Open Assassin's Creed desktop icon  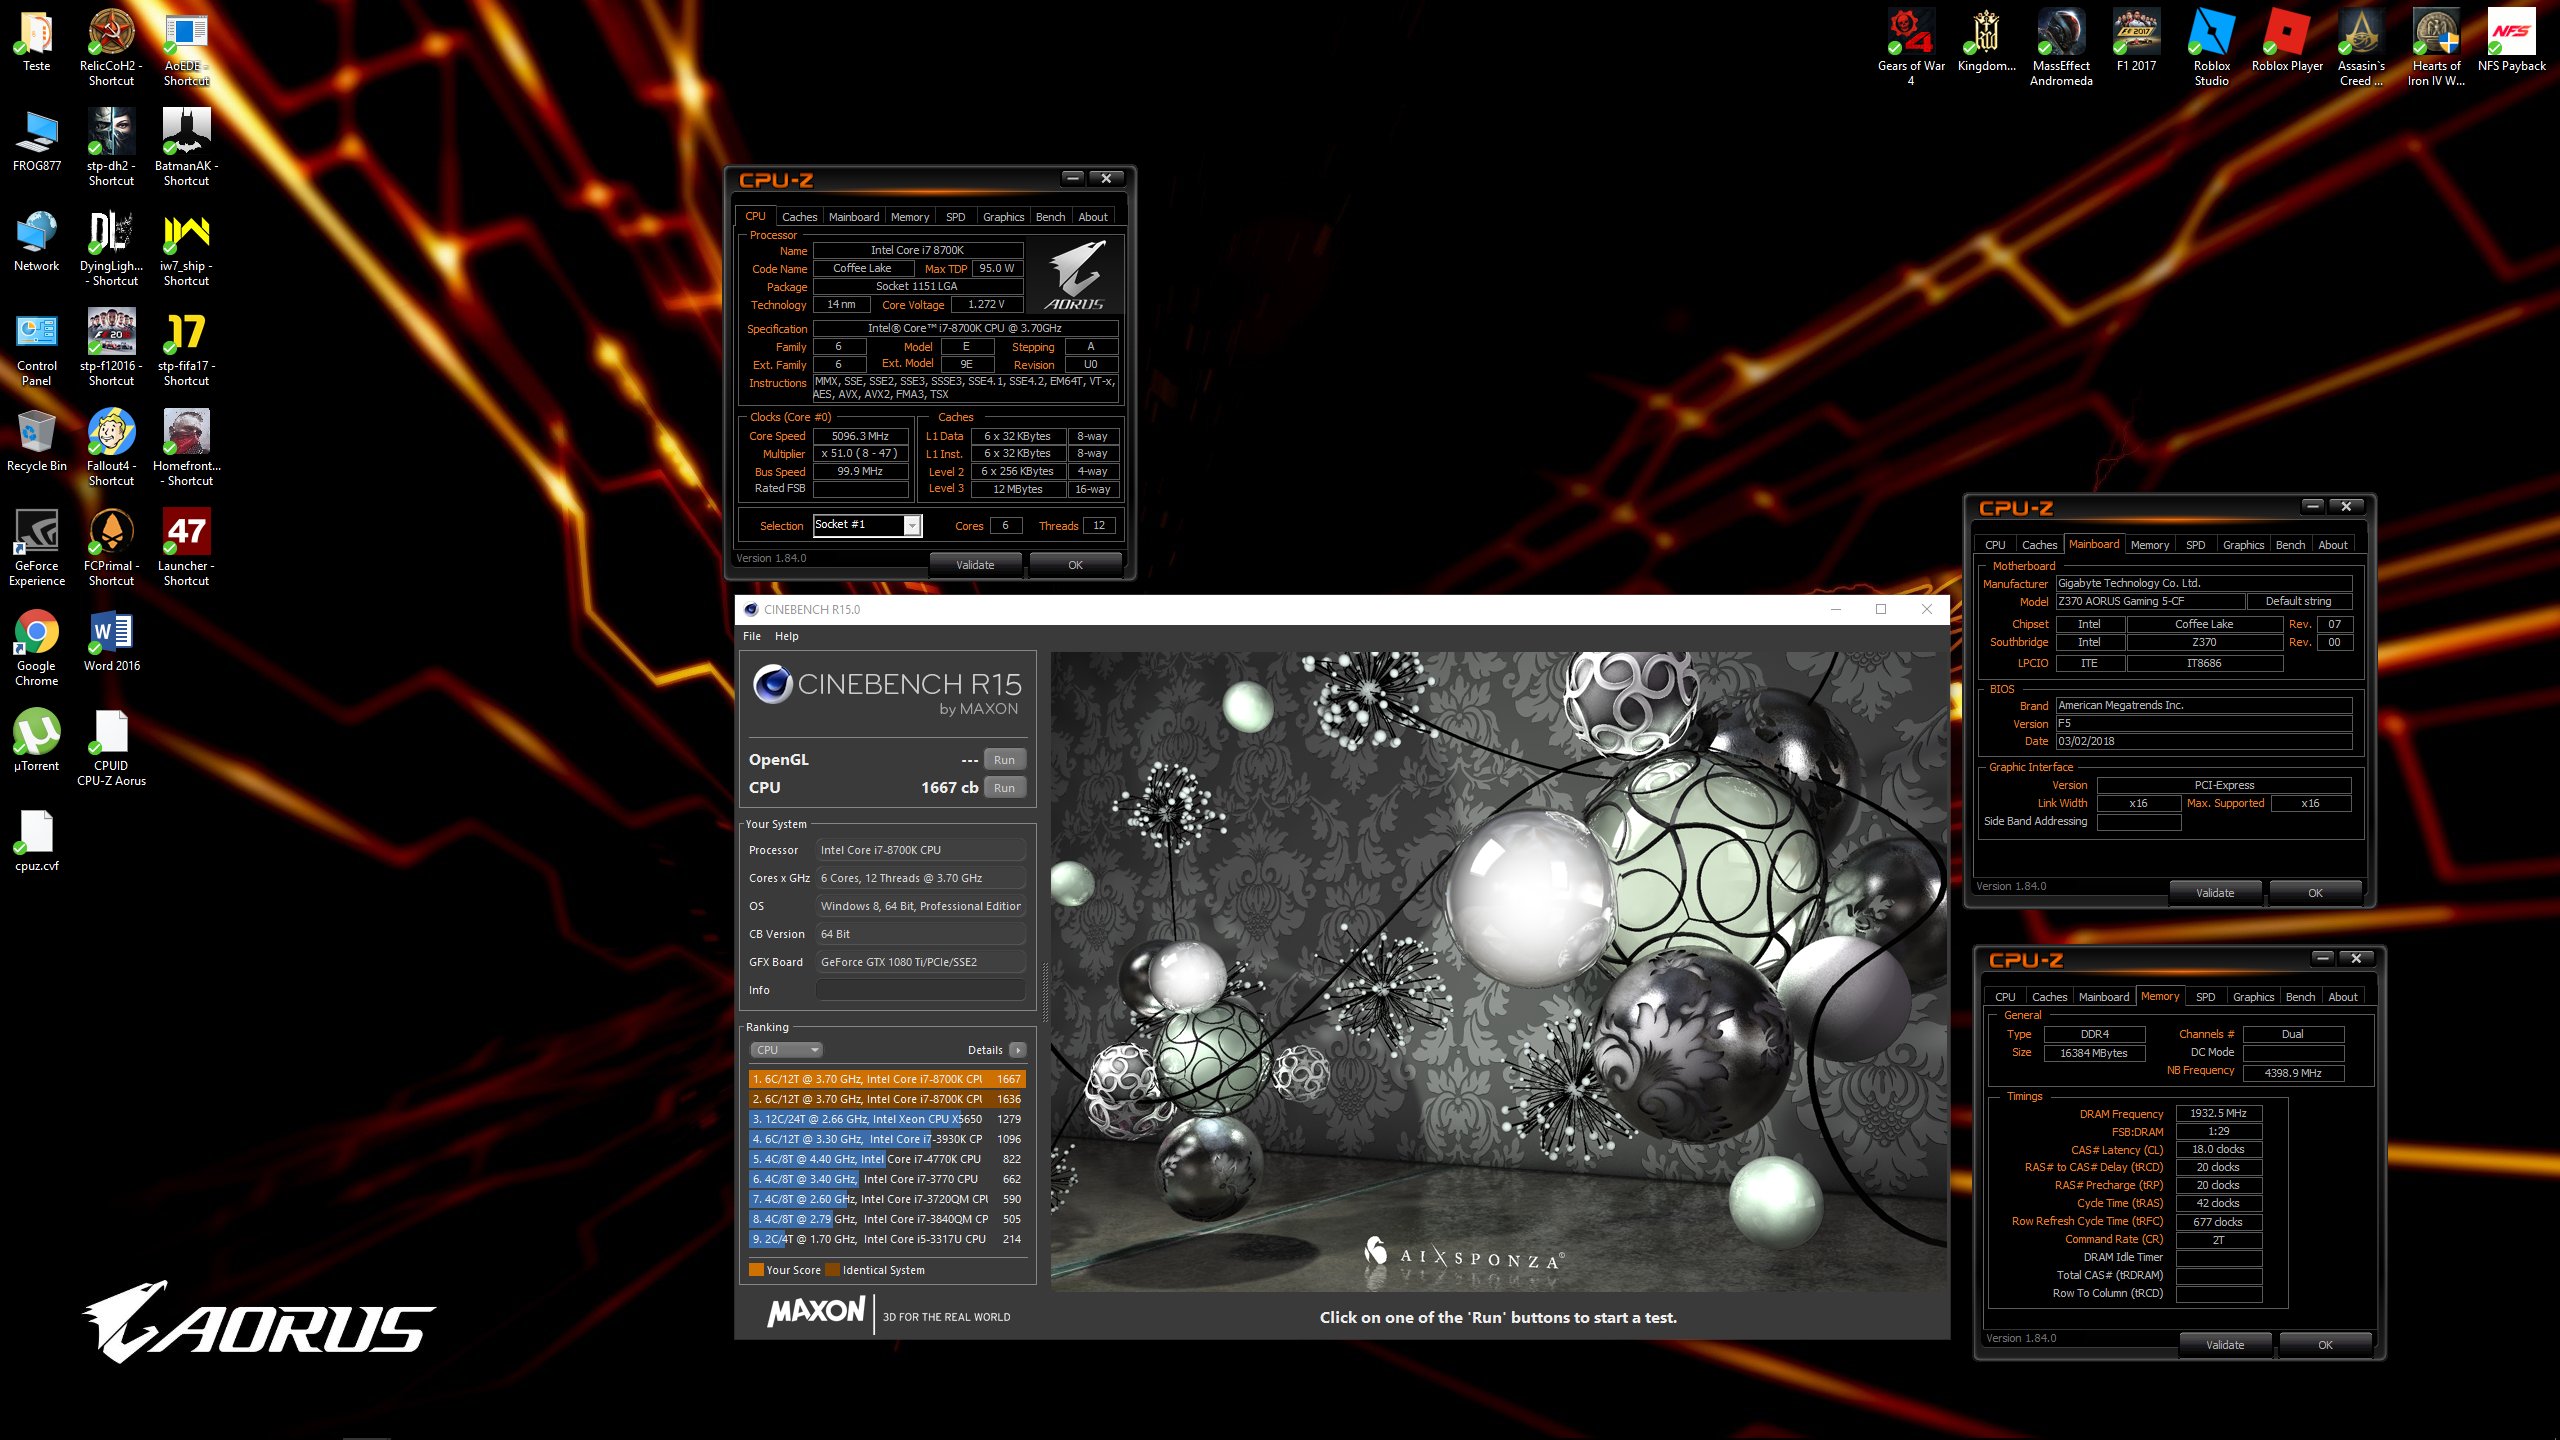[x=2361, y=48]
